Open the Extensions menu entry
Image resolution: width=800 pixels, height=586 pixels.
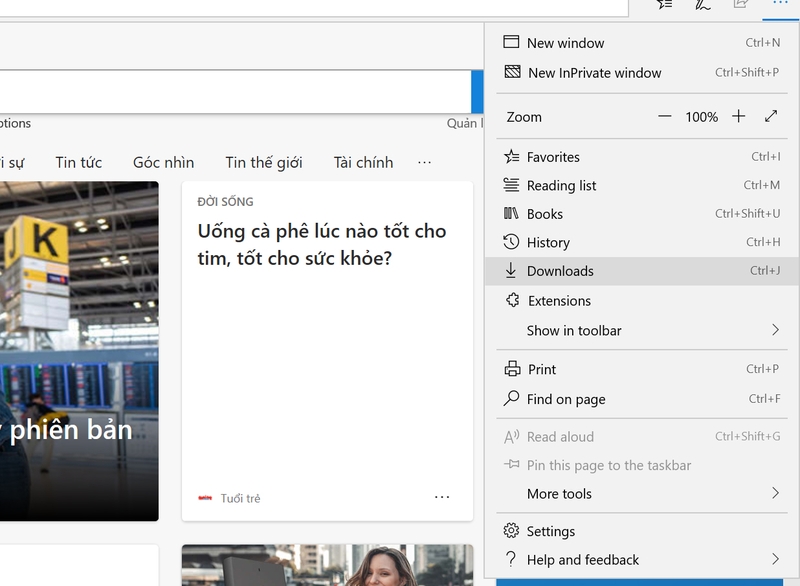[559, 301]
